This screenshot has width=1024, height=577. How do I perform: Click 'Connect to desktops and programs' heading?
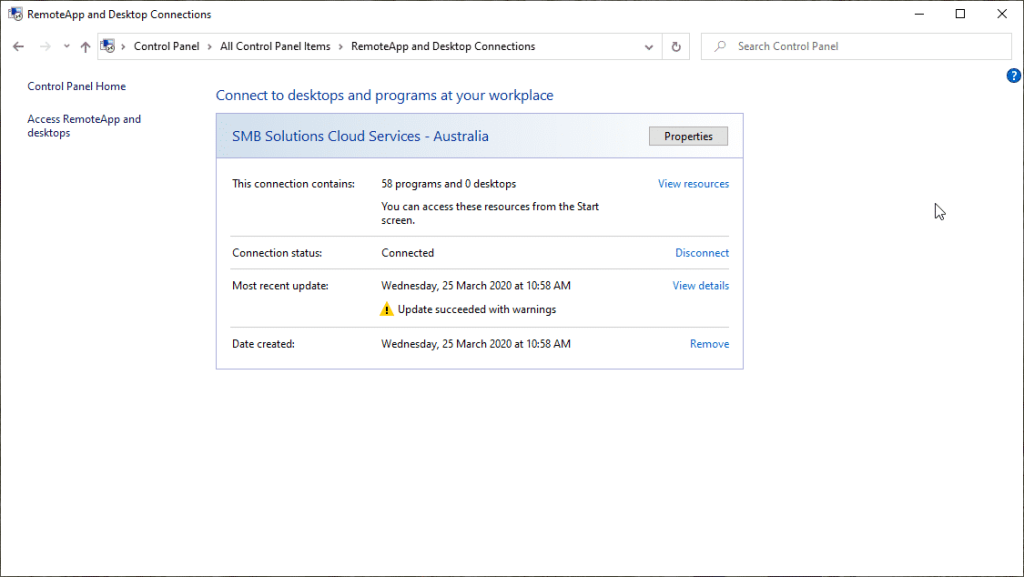point(385,95)
